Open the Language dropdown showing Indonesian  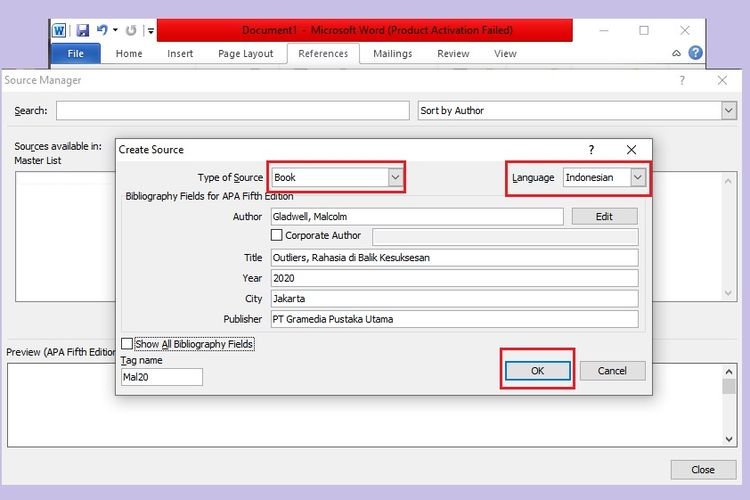pos(638,178)
